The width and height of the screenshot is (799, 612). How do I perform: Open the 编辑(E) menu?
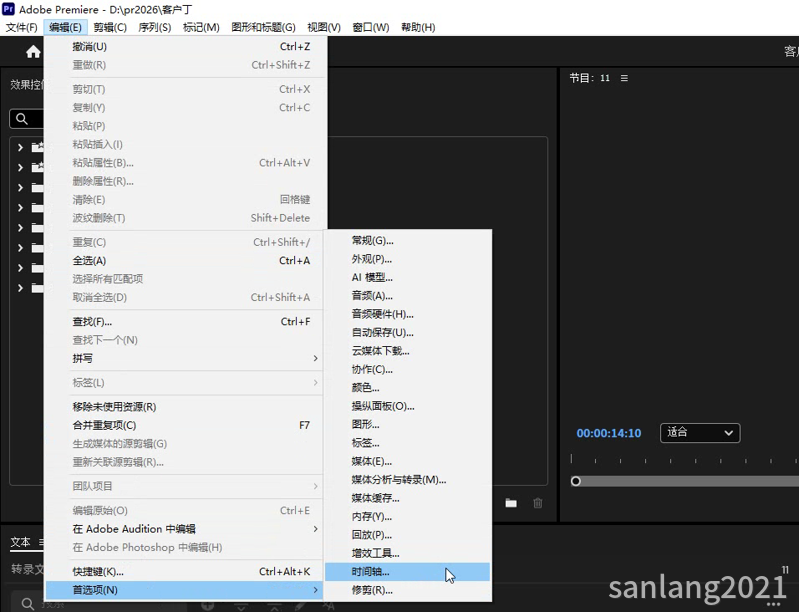coord(65,27)
